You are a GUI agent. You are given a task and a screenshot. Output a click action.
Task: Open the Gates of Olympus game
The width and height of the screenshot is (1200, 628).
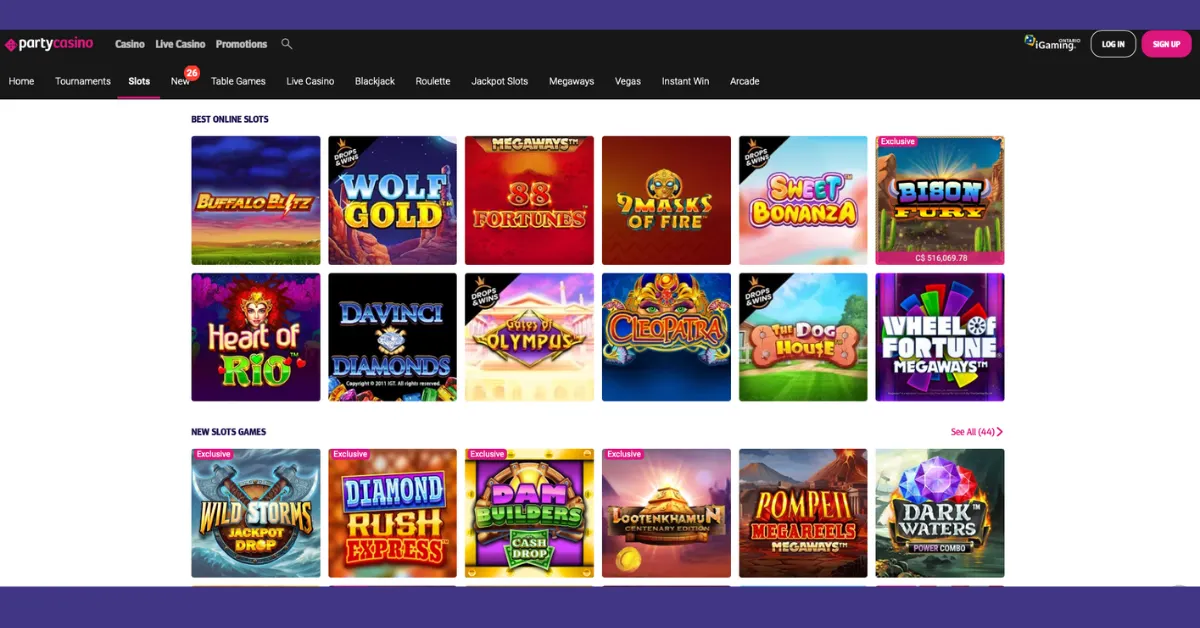coord(529,337)
